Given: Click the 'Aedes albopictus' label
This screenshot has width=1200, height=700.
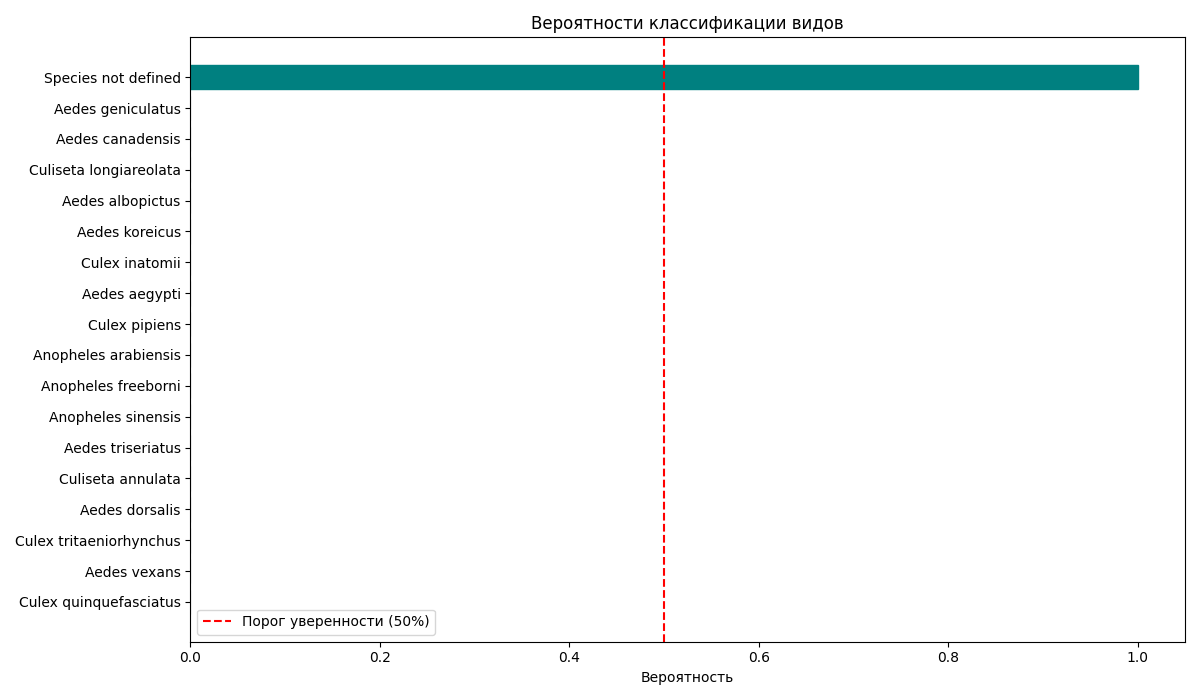Looking at the screenshot, I should [121, 202].
